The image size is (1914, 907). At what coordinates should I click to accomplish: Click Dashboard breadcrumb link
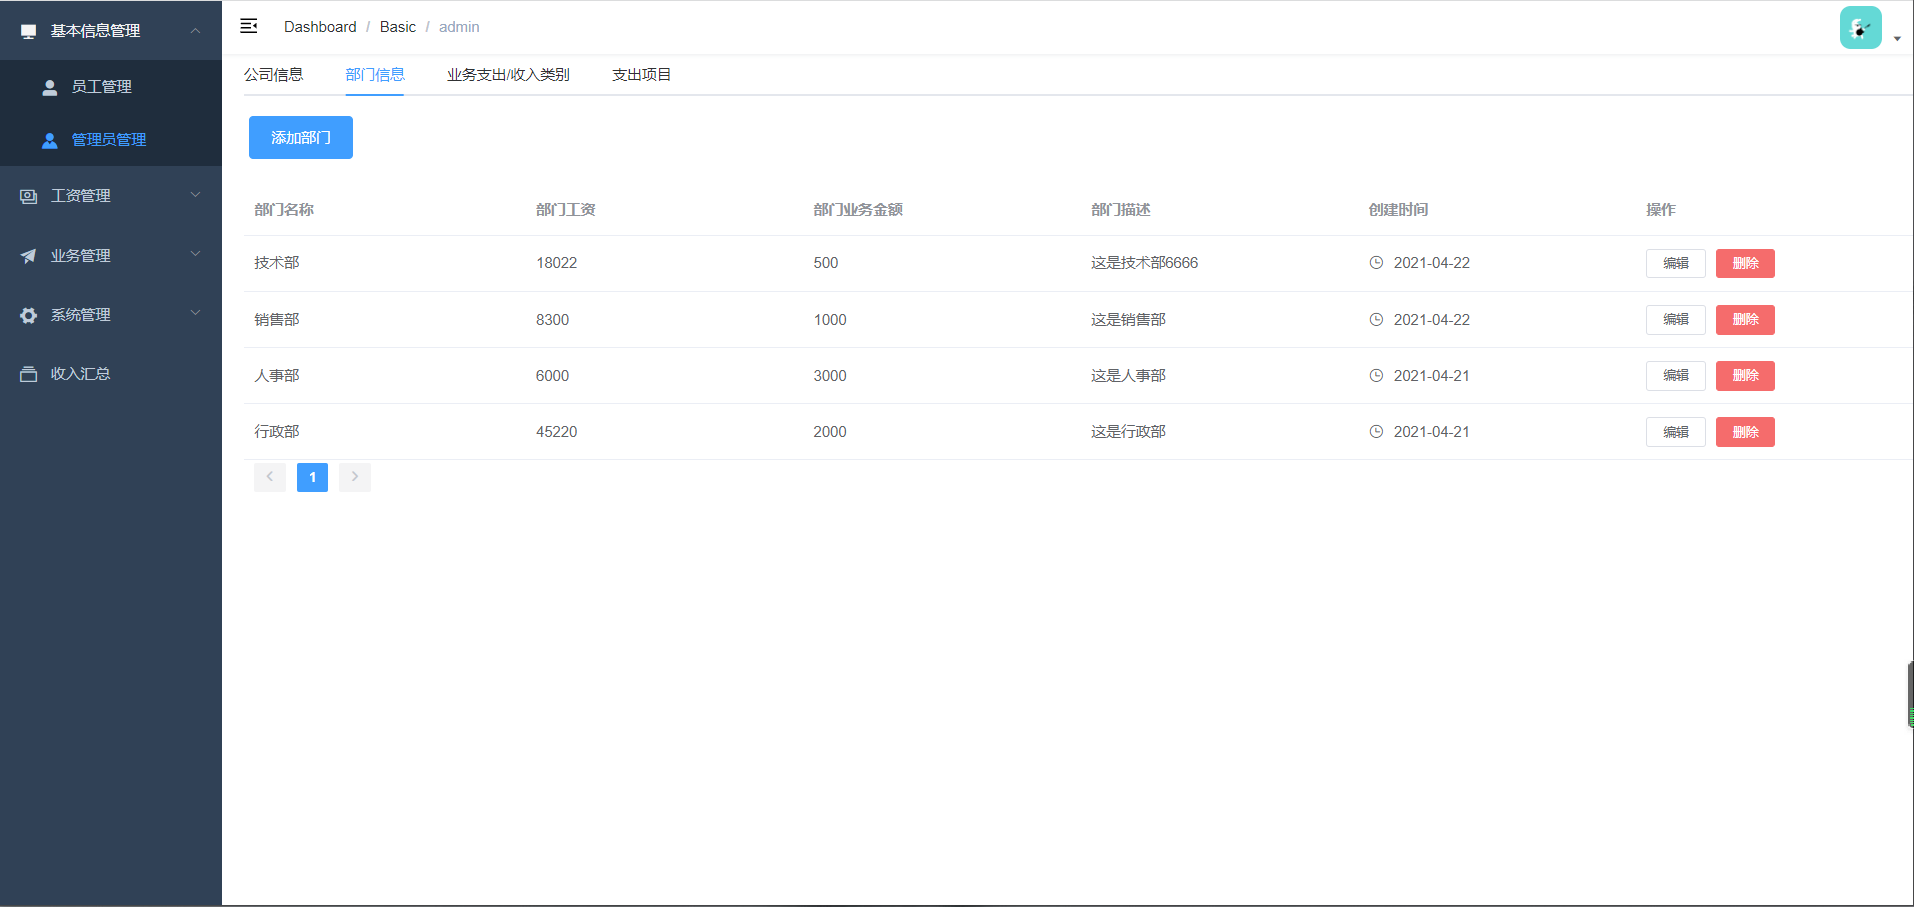pos(320,27)
